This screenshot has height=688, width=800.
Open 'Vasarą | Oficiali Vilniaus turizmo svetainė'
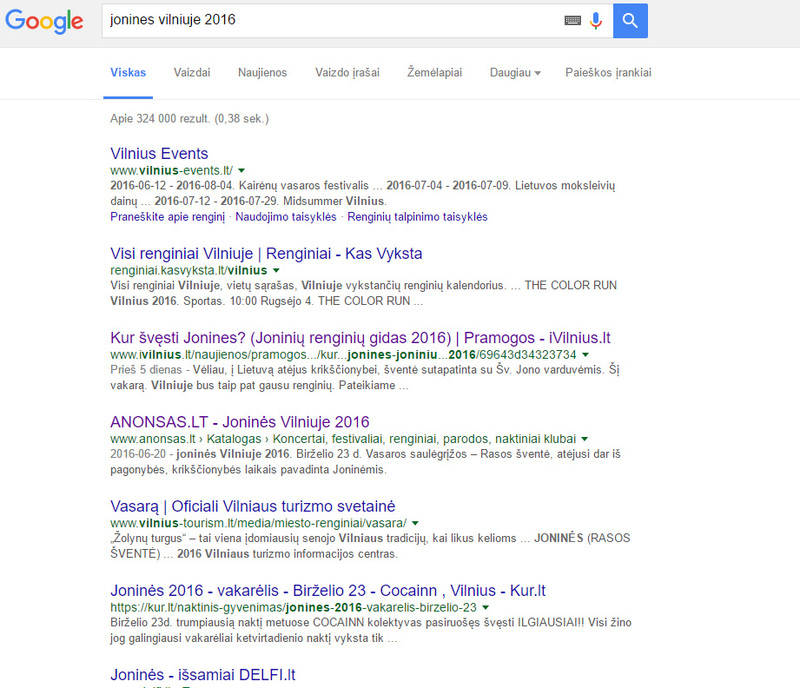pos(253,506)
